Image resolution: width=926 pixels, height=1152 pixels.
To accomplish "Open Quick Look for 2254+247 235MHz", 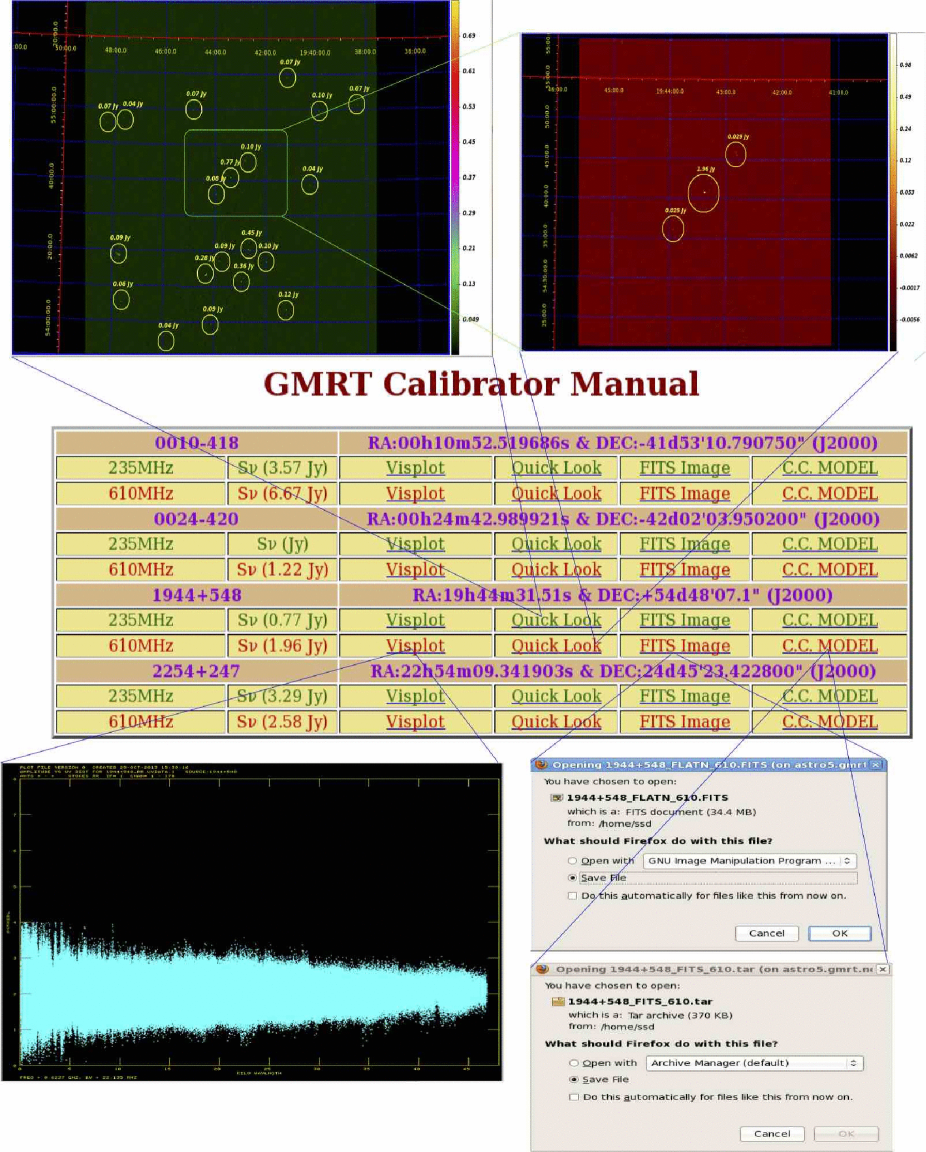I will (x=556, y=696).
